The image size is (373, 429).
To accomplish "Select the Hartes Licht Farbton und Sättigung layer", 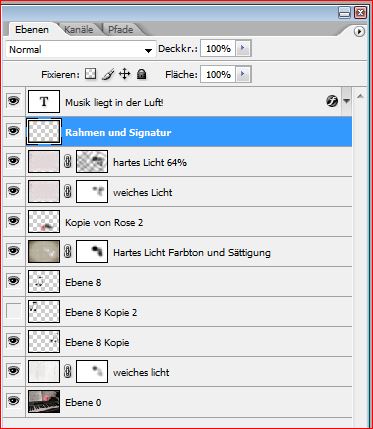I will [x=189, y=252].
